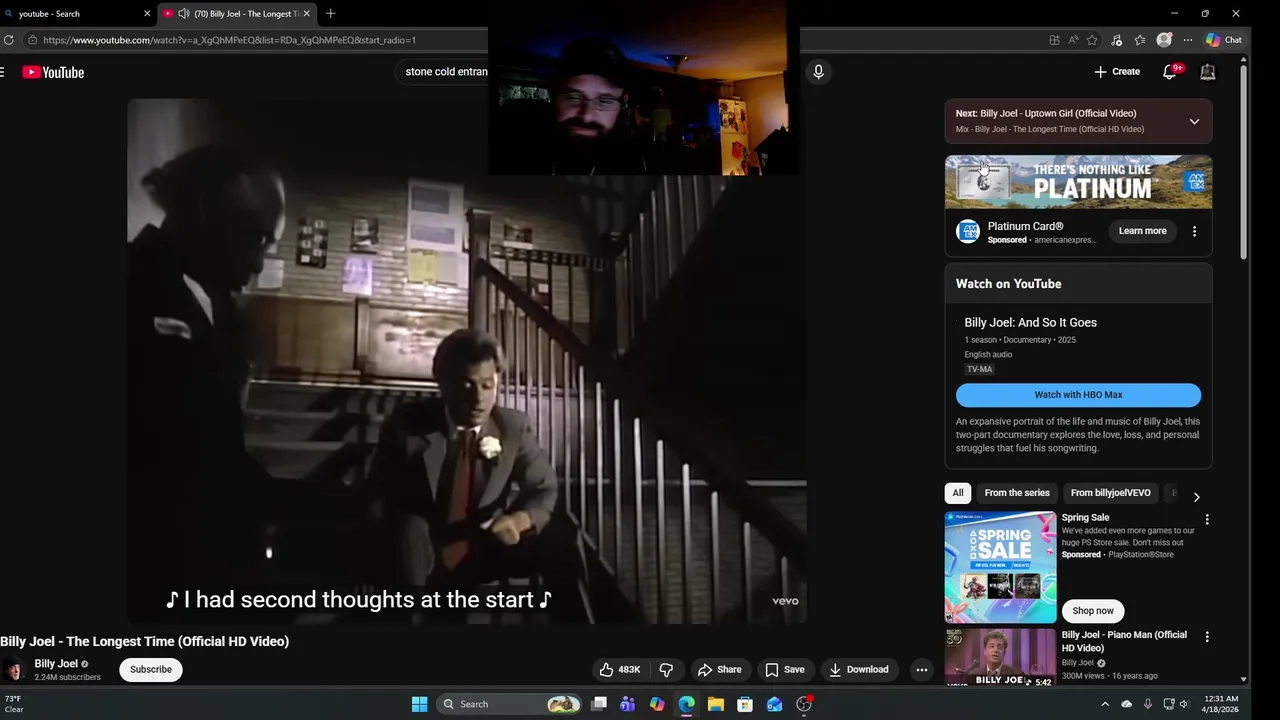Open Billy Joel - Piano Man video title
The height and width of the screenshot is (720, 1280).
coord(1124,641)
